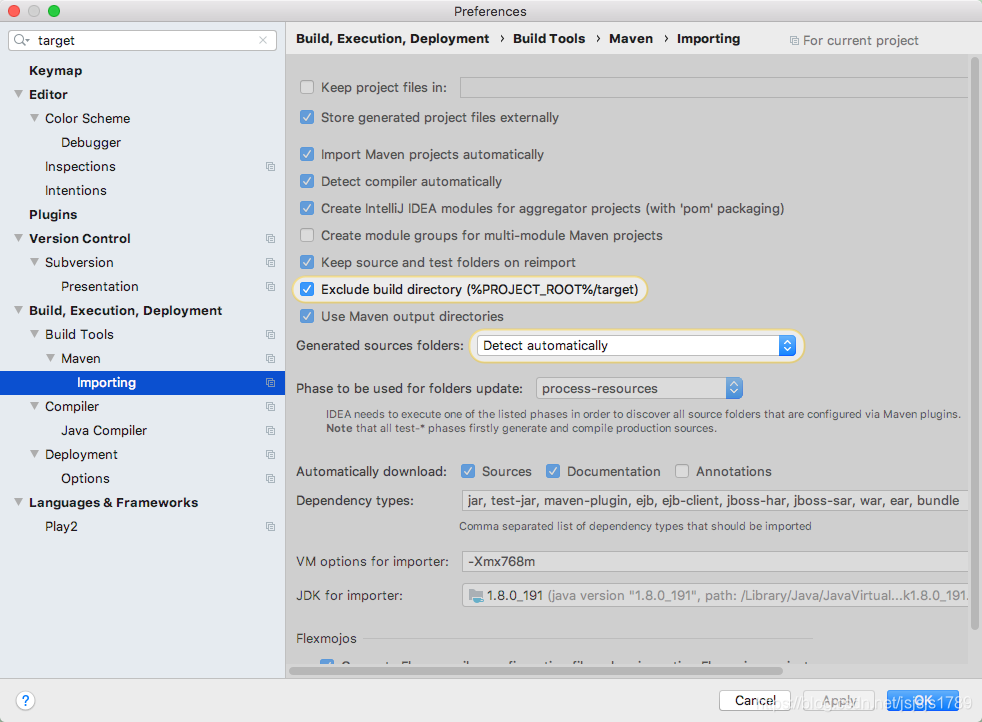
Task: Open 'Phase to be used for folders update' dropdown
Action: pos(639,388)
